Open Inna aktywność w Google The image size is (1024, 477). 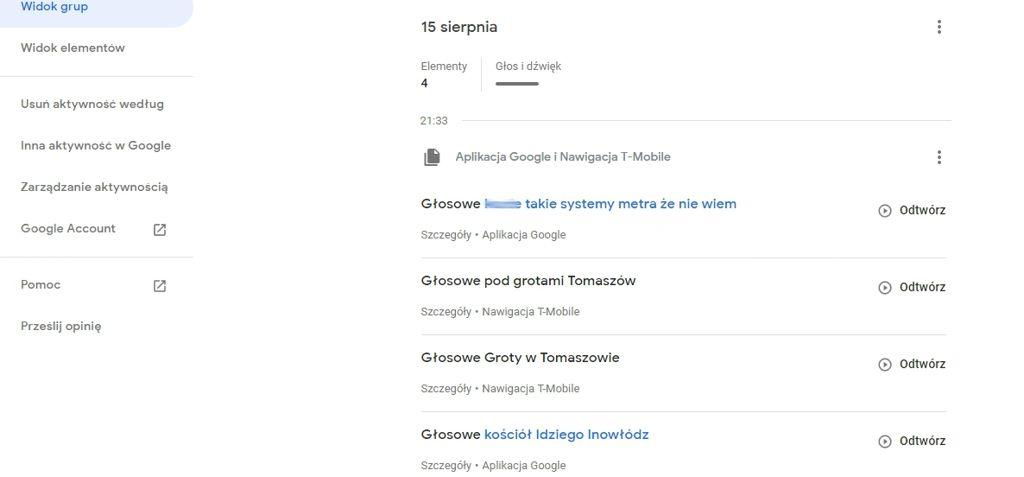[95, 146]
